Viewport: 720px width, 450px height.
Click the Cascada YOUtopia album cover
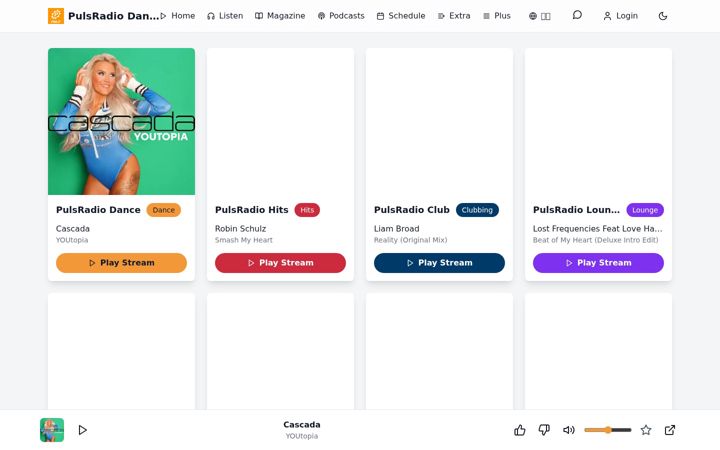121,121
